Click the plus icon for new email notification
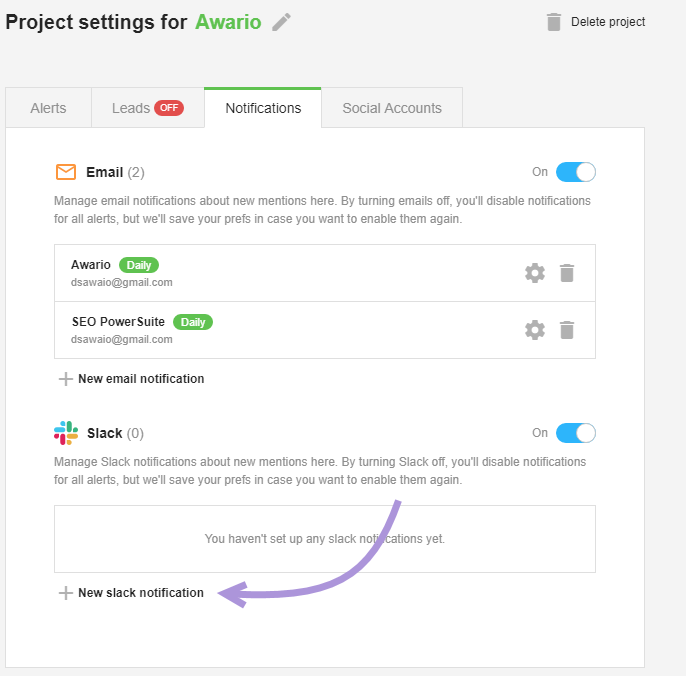 click(x=66, y=379)
